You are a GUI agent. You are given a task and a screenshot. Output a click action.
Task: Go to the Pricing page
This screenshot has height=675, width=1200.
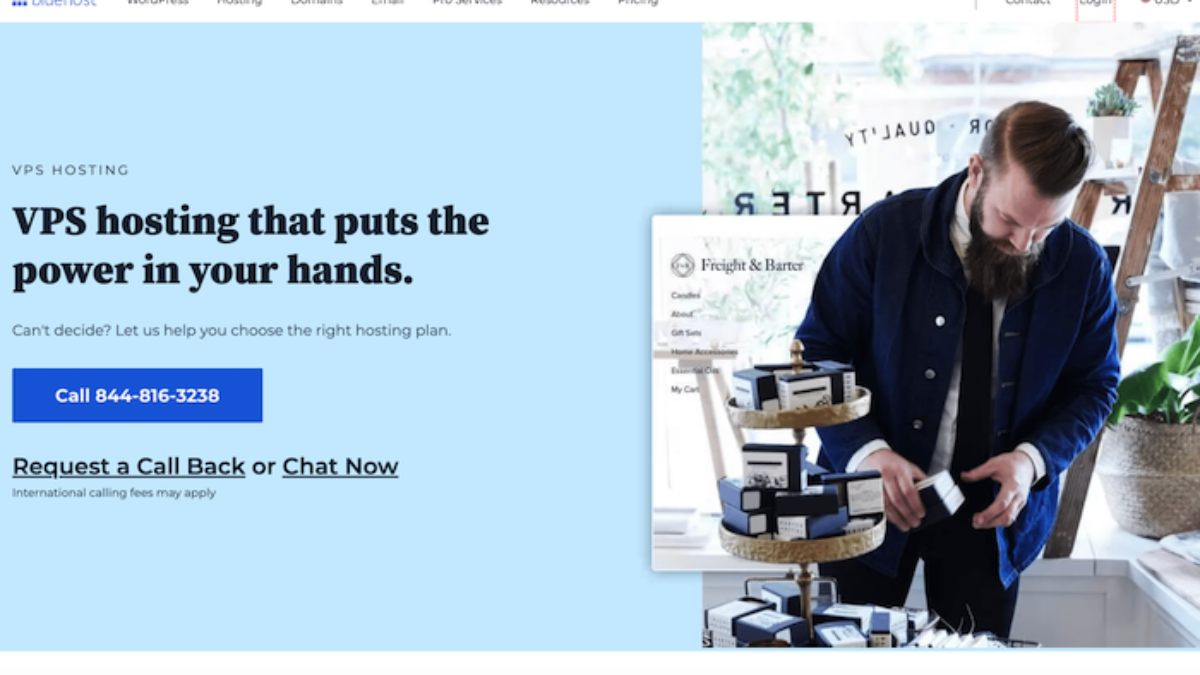click(x=638, y=3)
